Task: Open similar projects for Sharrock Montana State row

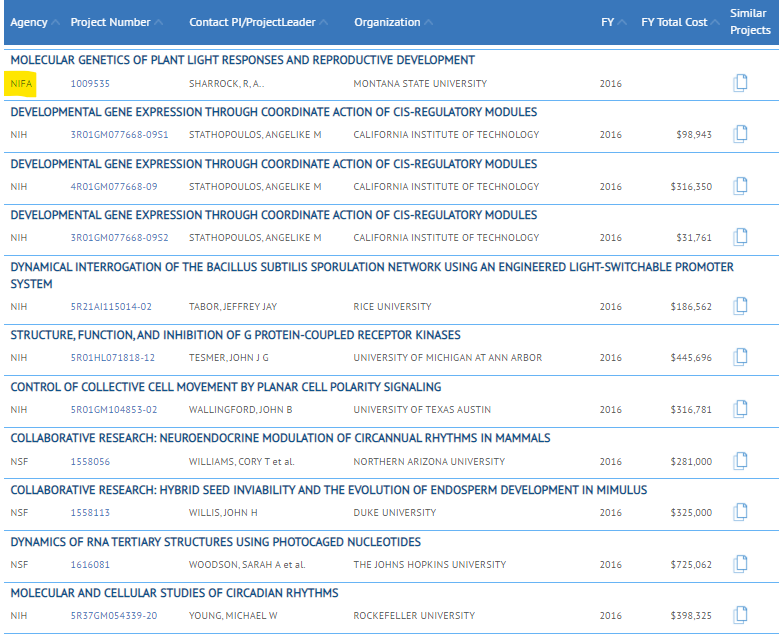Action: [740, 83]
